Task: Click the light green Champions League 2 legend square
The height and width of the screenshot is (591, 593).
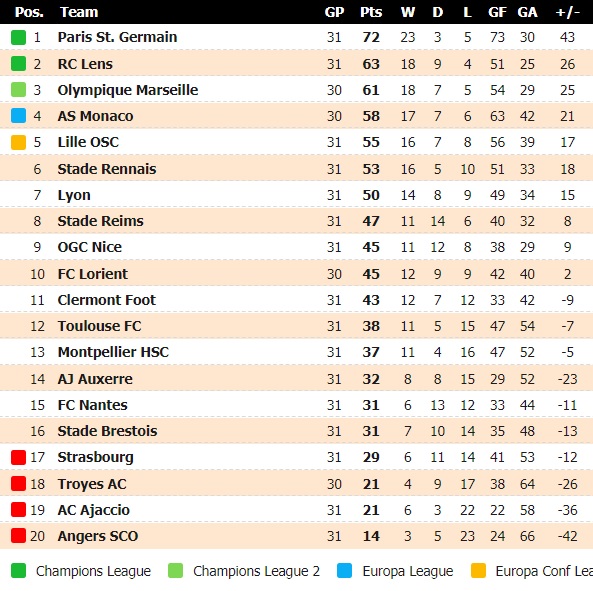Action: (x=175, y=571)
